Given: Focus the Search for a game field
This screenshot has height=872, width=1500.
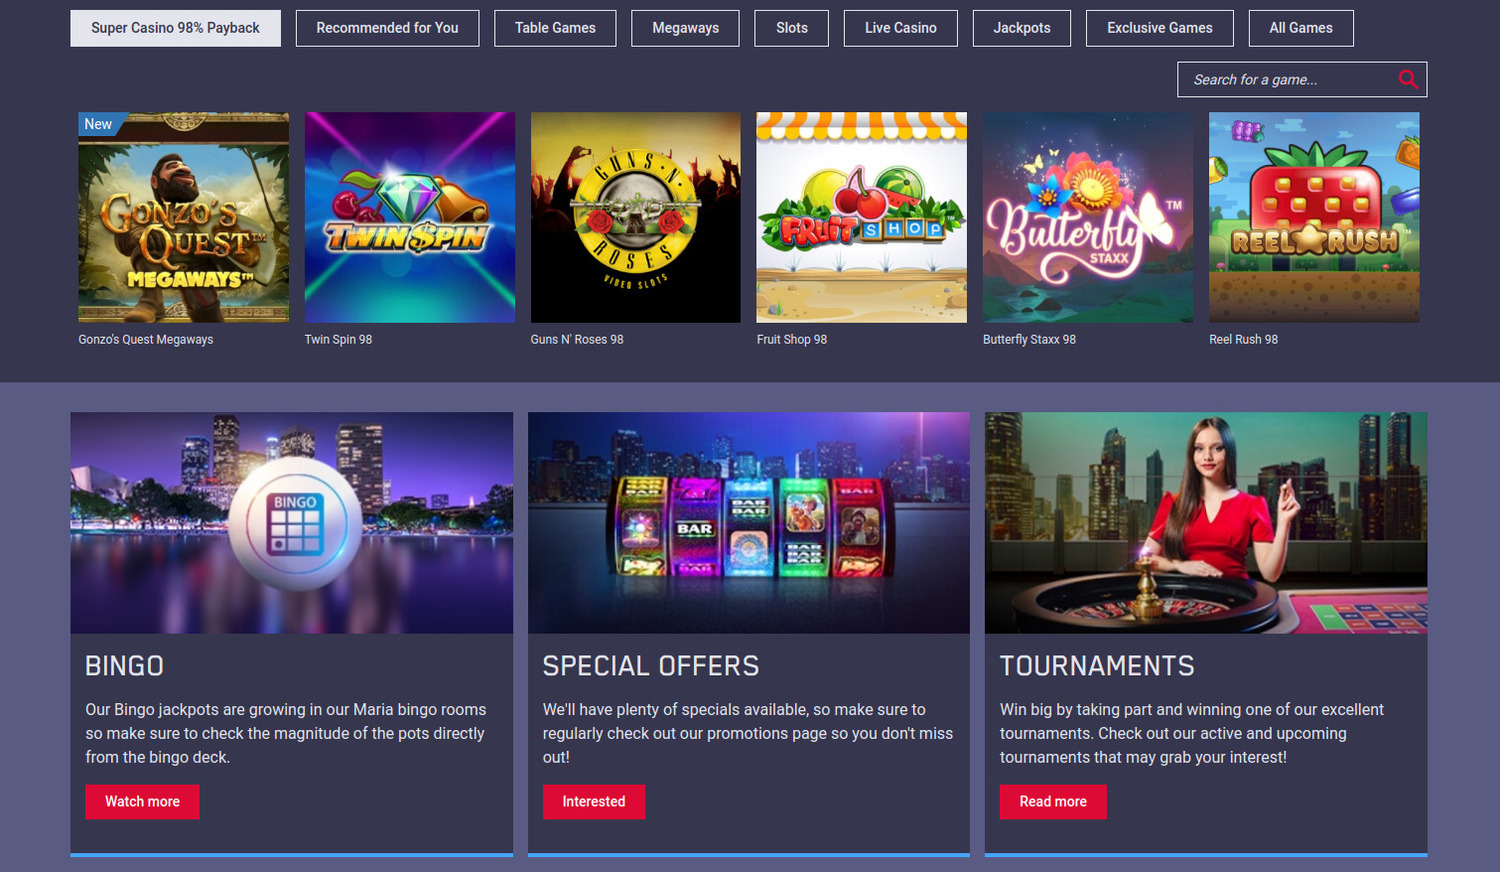Looking at the screenshot, I should (1302, 80).
